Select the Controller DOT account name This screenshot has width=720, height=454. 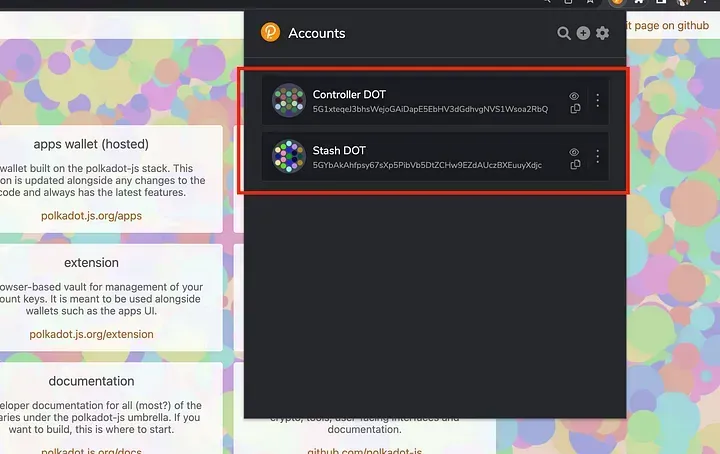[349, 94]
